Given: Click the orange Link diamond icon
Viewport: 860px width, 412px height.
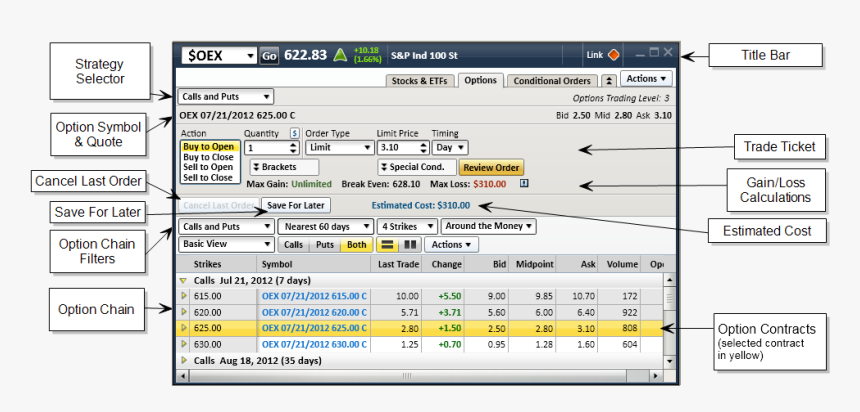Looking at the screenshot, I should (614, 55).
